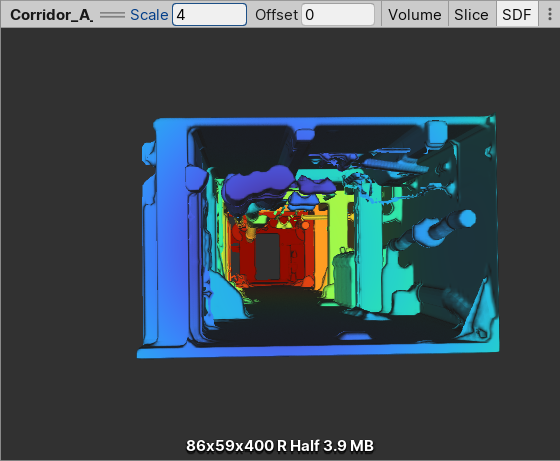Click the drag handle lines beside Corridor_A
This screenshot has height=461, width=560.
112,15
